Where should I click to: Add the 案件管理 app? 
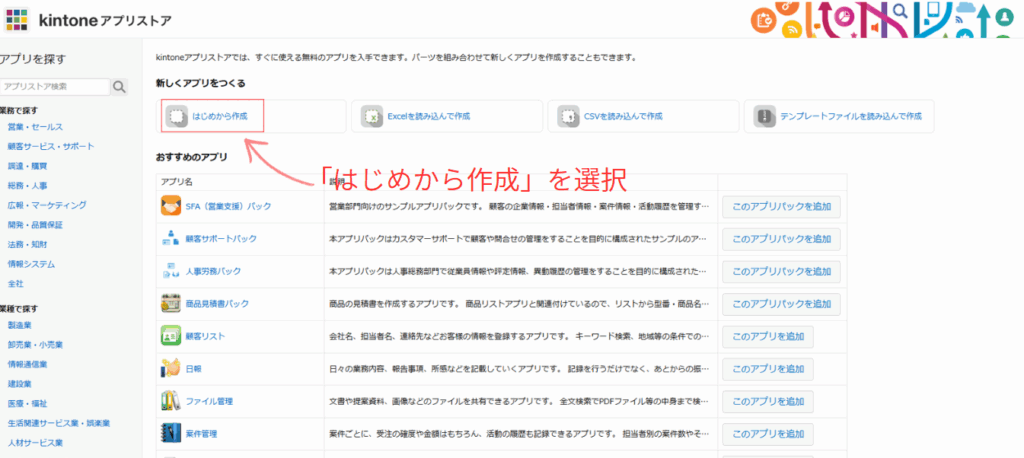click(768, 434)
